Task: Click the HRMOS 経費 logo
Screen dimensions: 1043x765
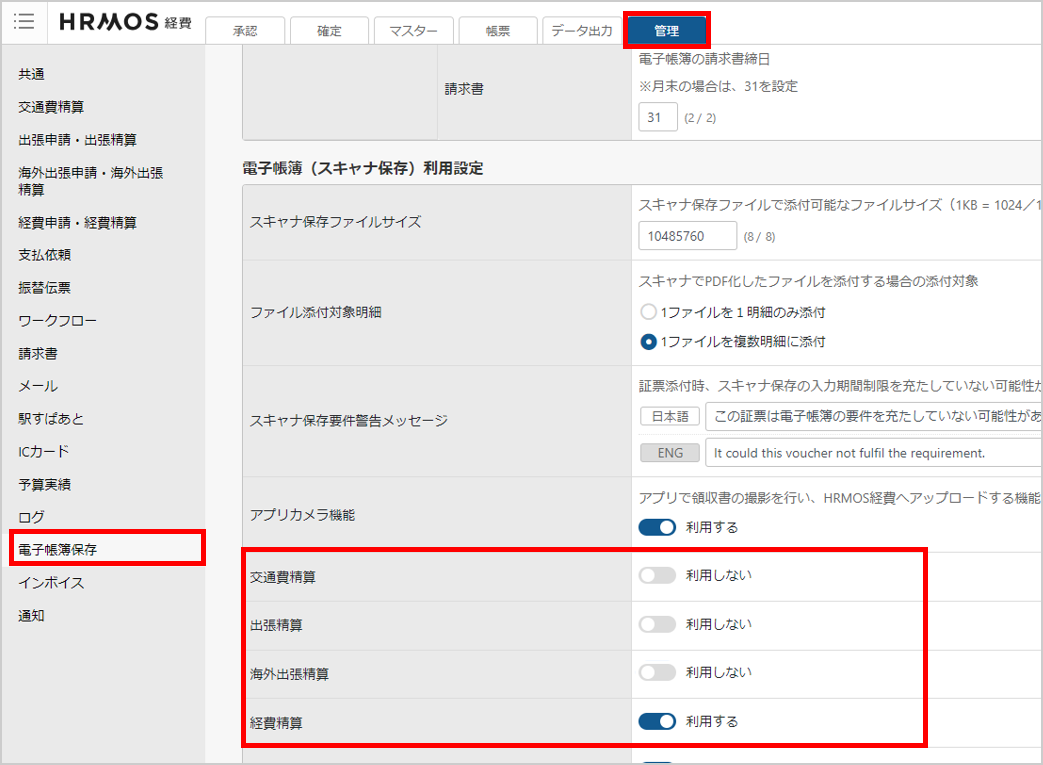Action: click(125, 22)
